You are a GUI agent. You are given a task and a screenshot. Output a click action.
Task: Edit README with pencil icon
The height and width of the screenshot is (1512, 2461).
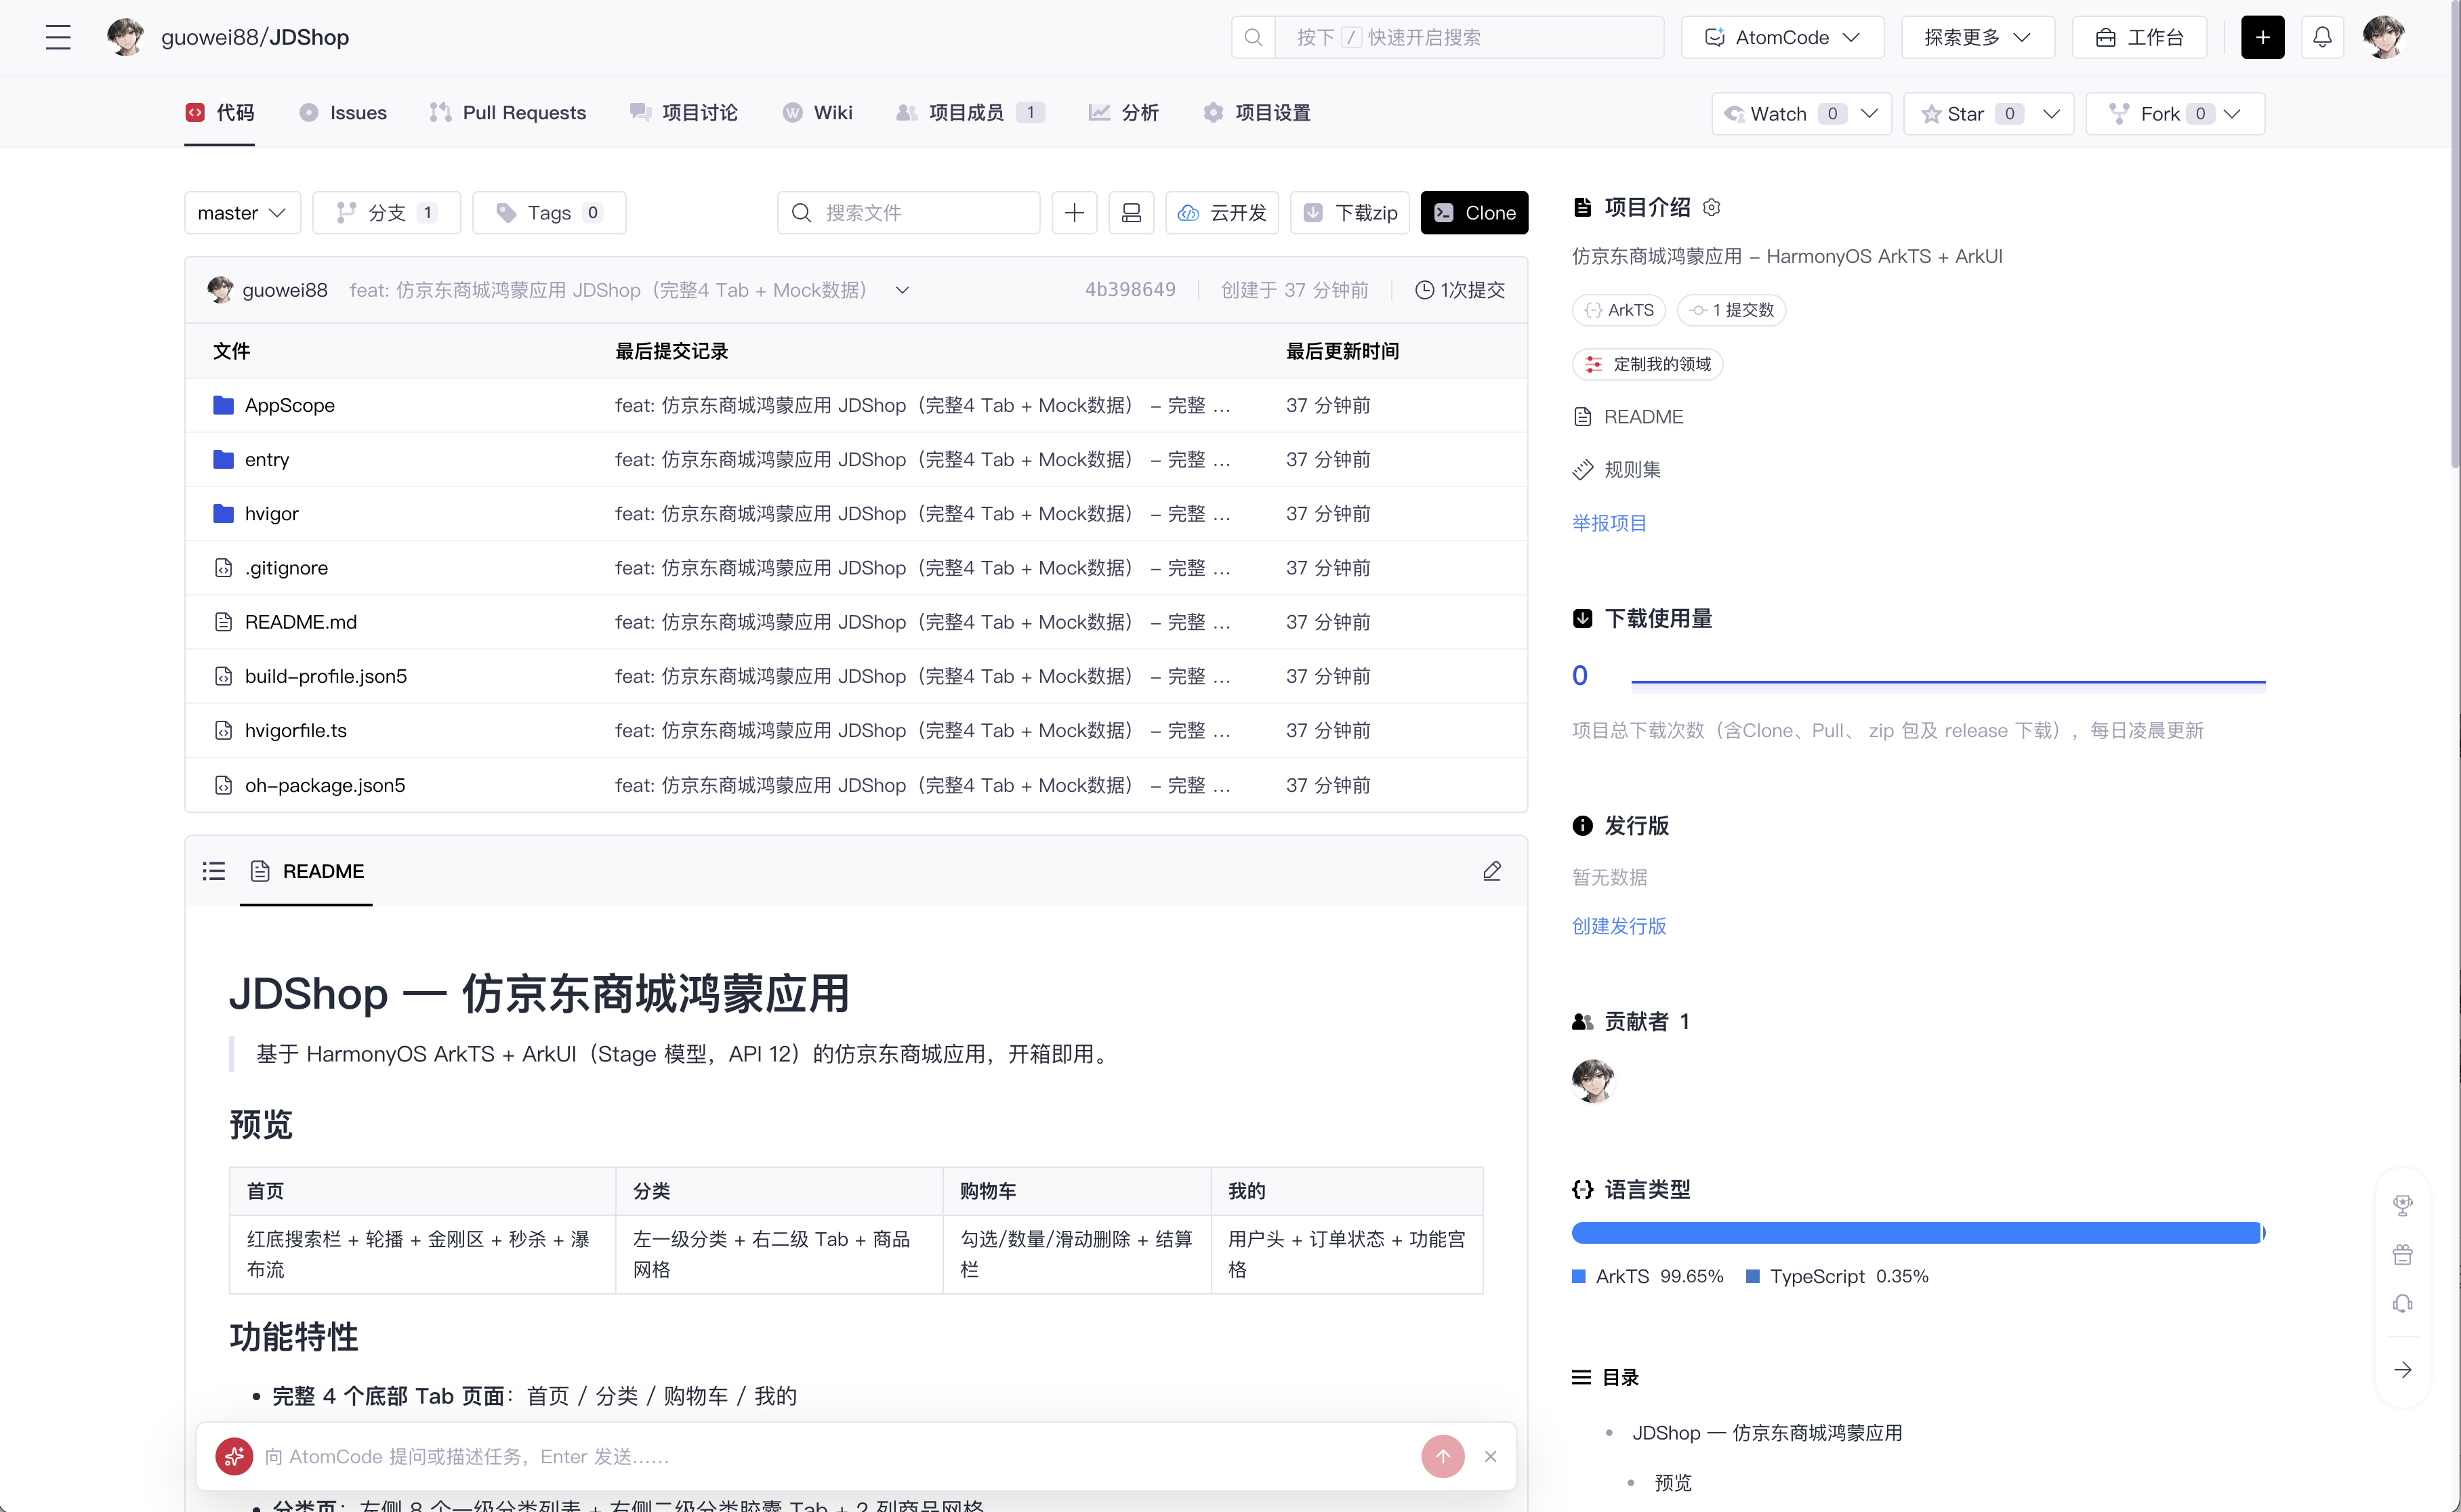(x=1491, y=870)
